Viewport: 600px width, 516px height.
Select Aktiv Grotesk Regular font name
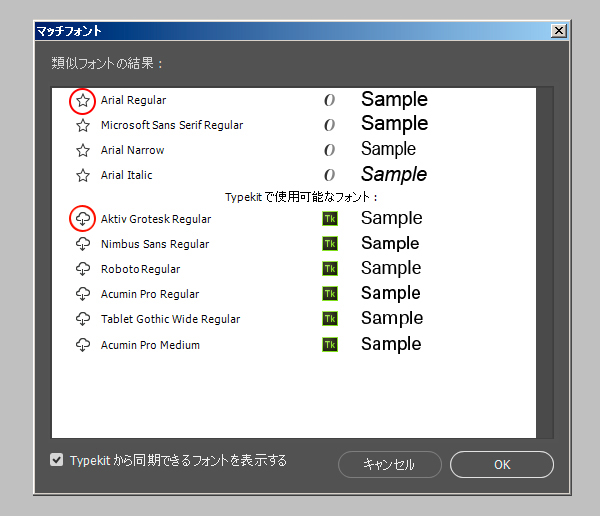pos(156,219)
